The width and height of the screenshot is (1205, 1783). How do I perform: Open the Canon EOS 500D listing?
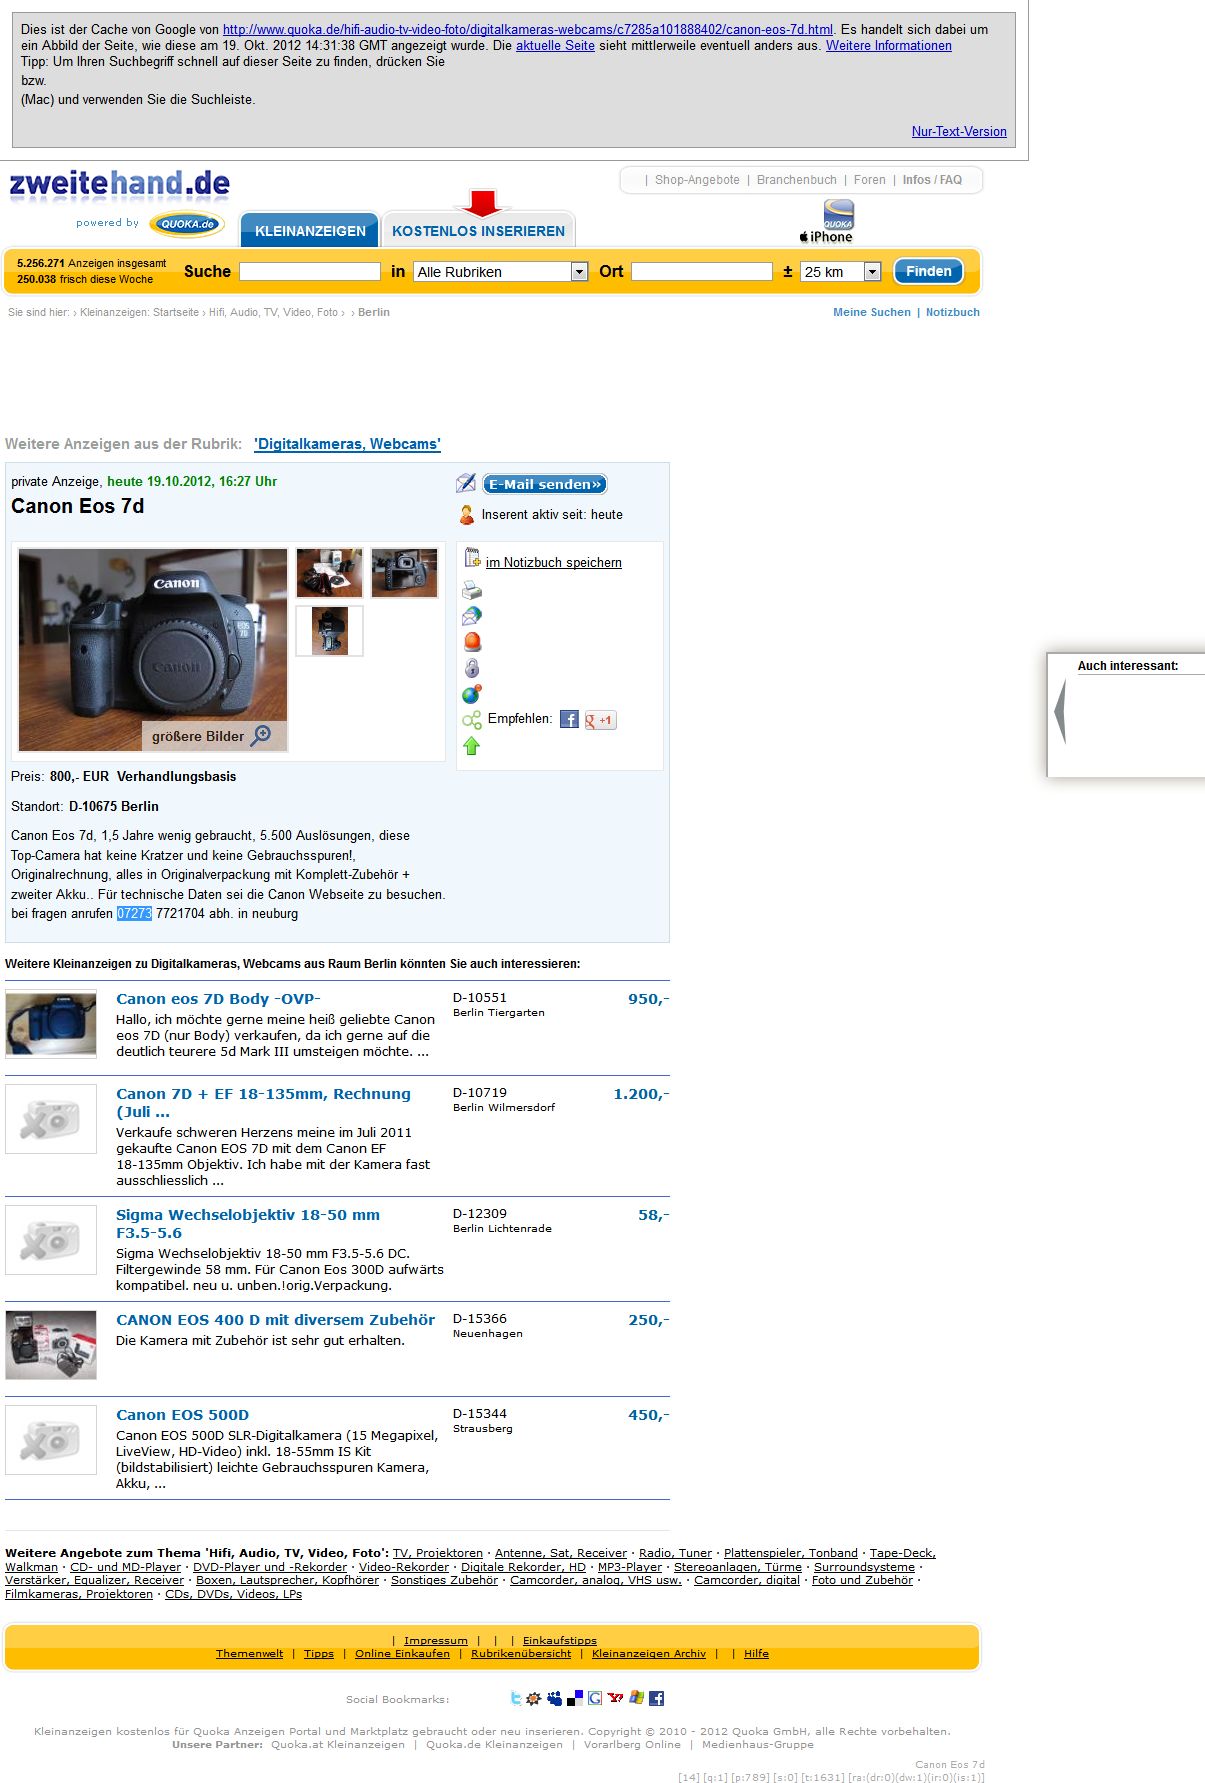pyautogui.click(x=182, y=1415)
